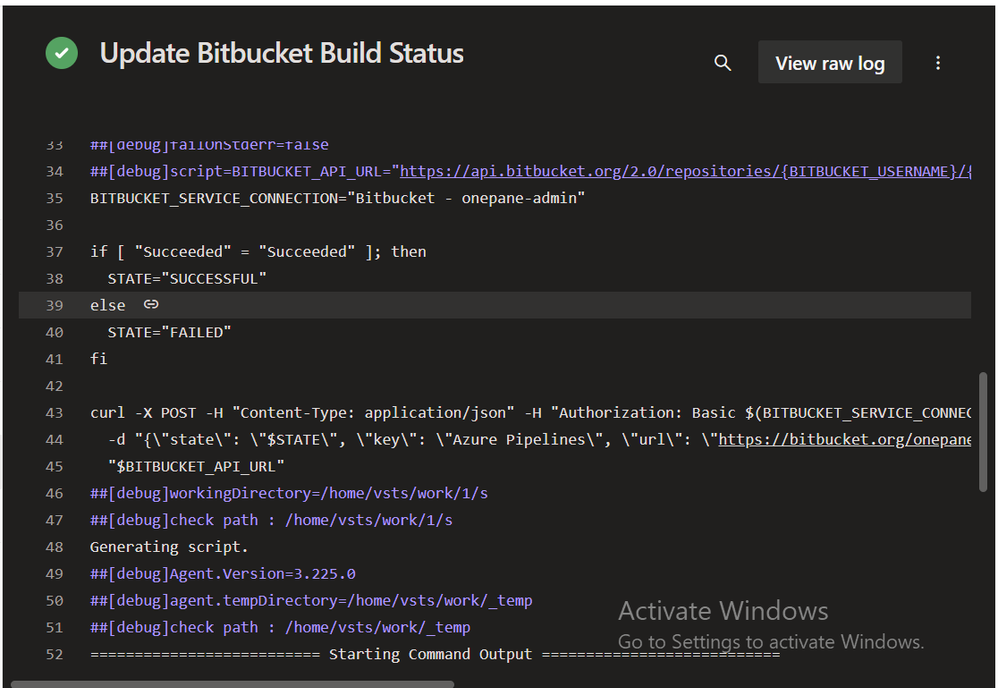The width and height of the screenshot is (998, 688).
Task: Click the STATE="FAILED" line
Action: click(x=169, y=332)
